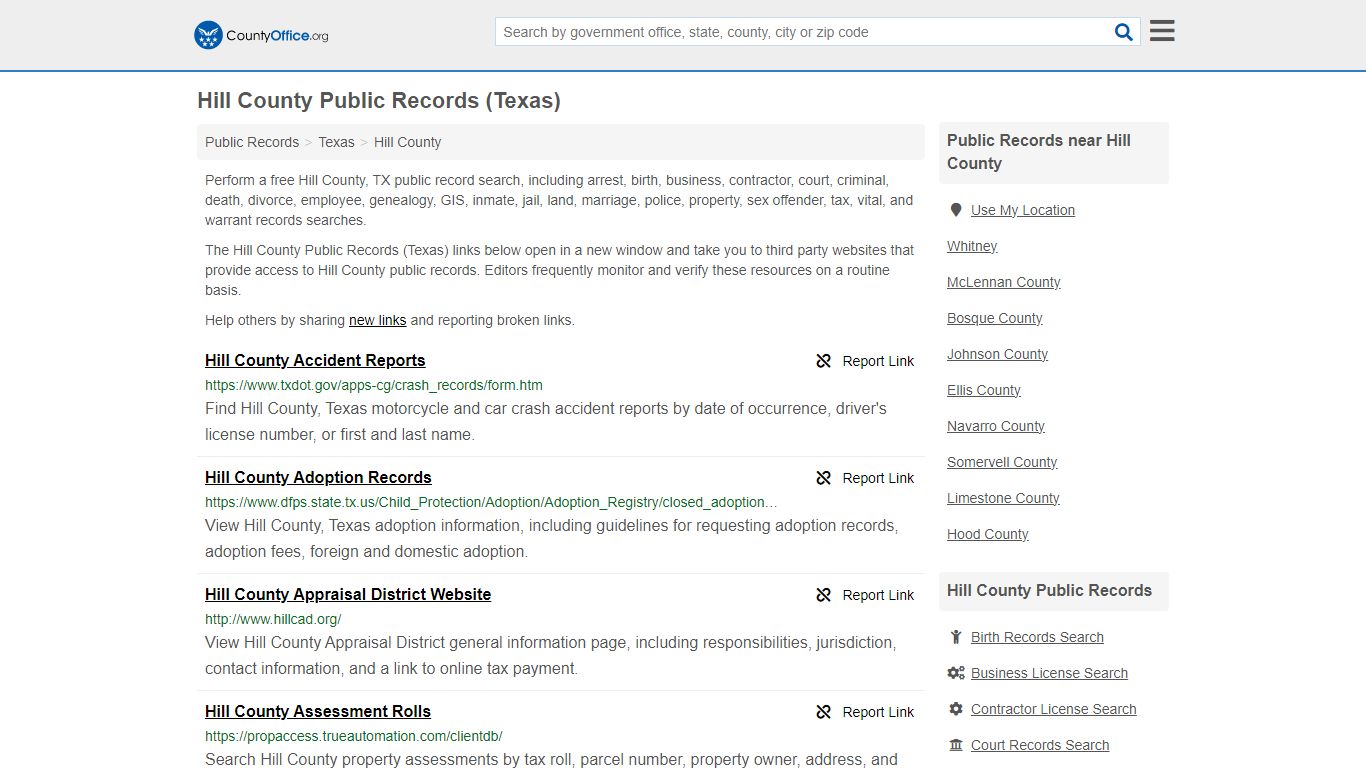Report Link for Assessment Rolls
The height and width of the screenshot is (768, 1366).
click(878, 712)
